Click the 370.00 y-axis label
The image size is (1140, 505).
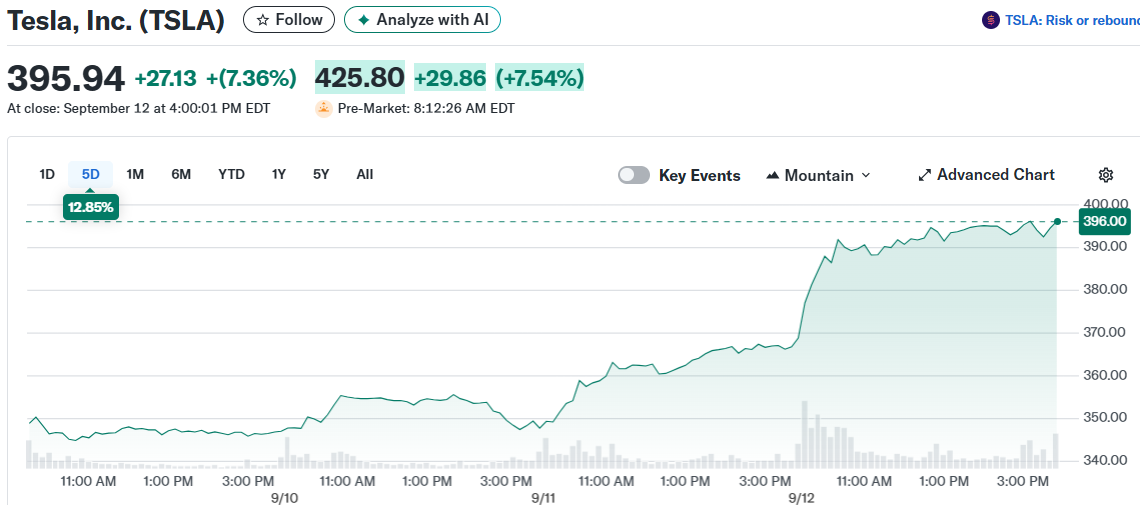1105,332
